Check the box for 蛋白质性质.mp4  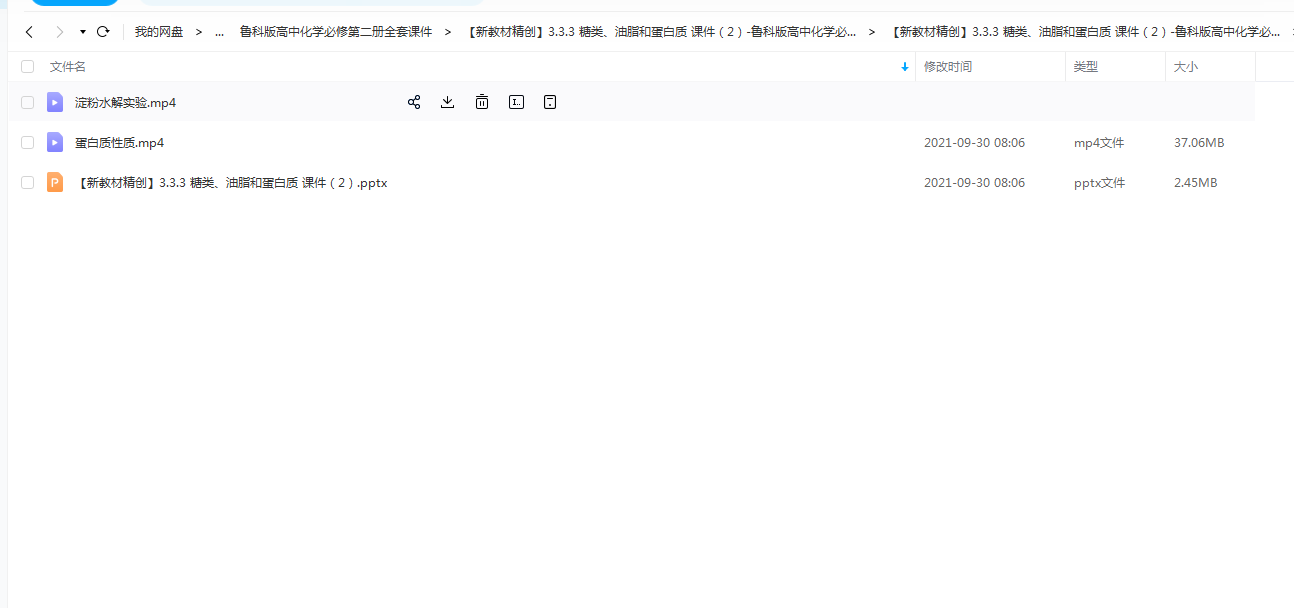click(28, 143)
